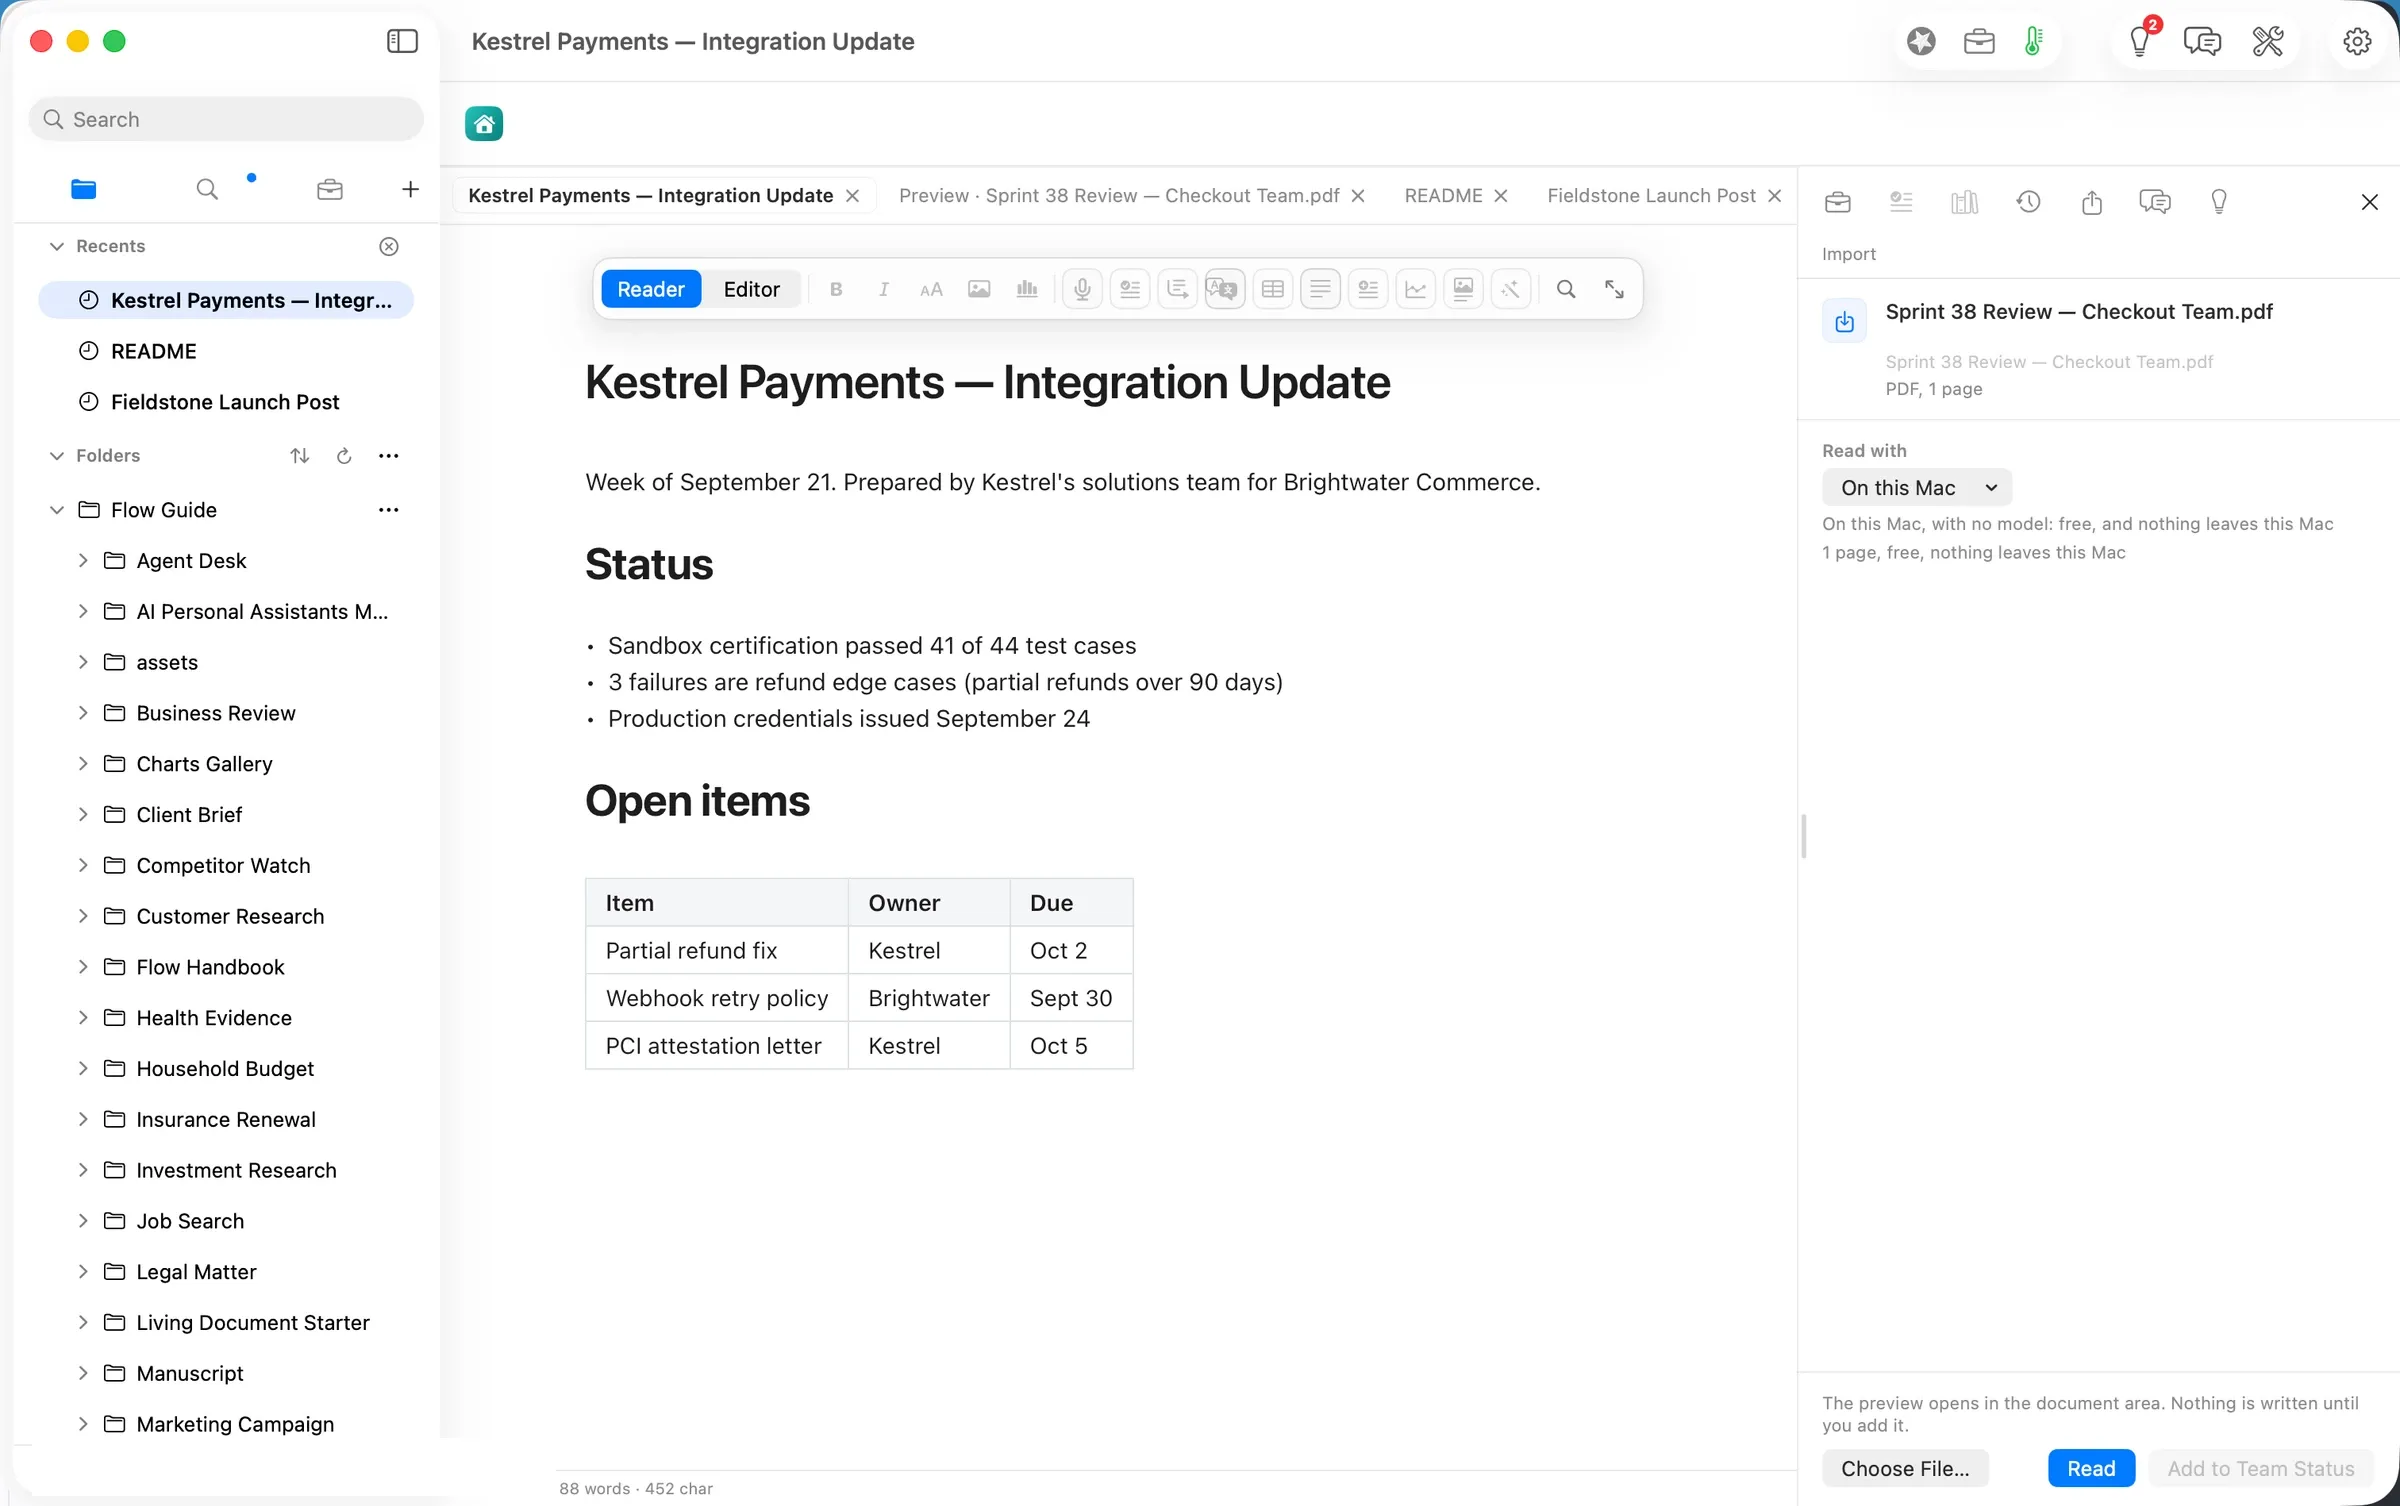This screenshot has height=1506, width=2400.
Task: Switch to the README tab
Action: click(1443, 196)
